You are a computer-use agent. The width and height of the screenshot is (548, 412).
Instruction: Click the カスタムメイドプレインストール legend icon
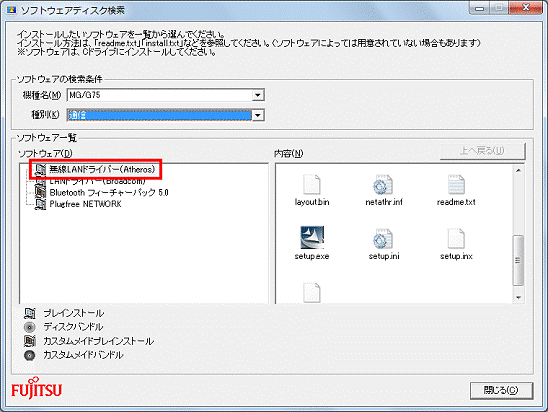(30, 341)
